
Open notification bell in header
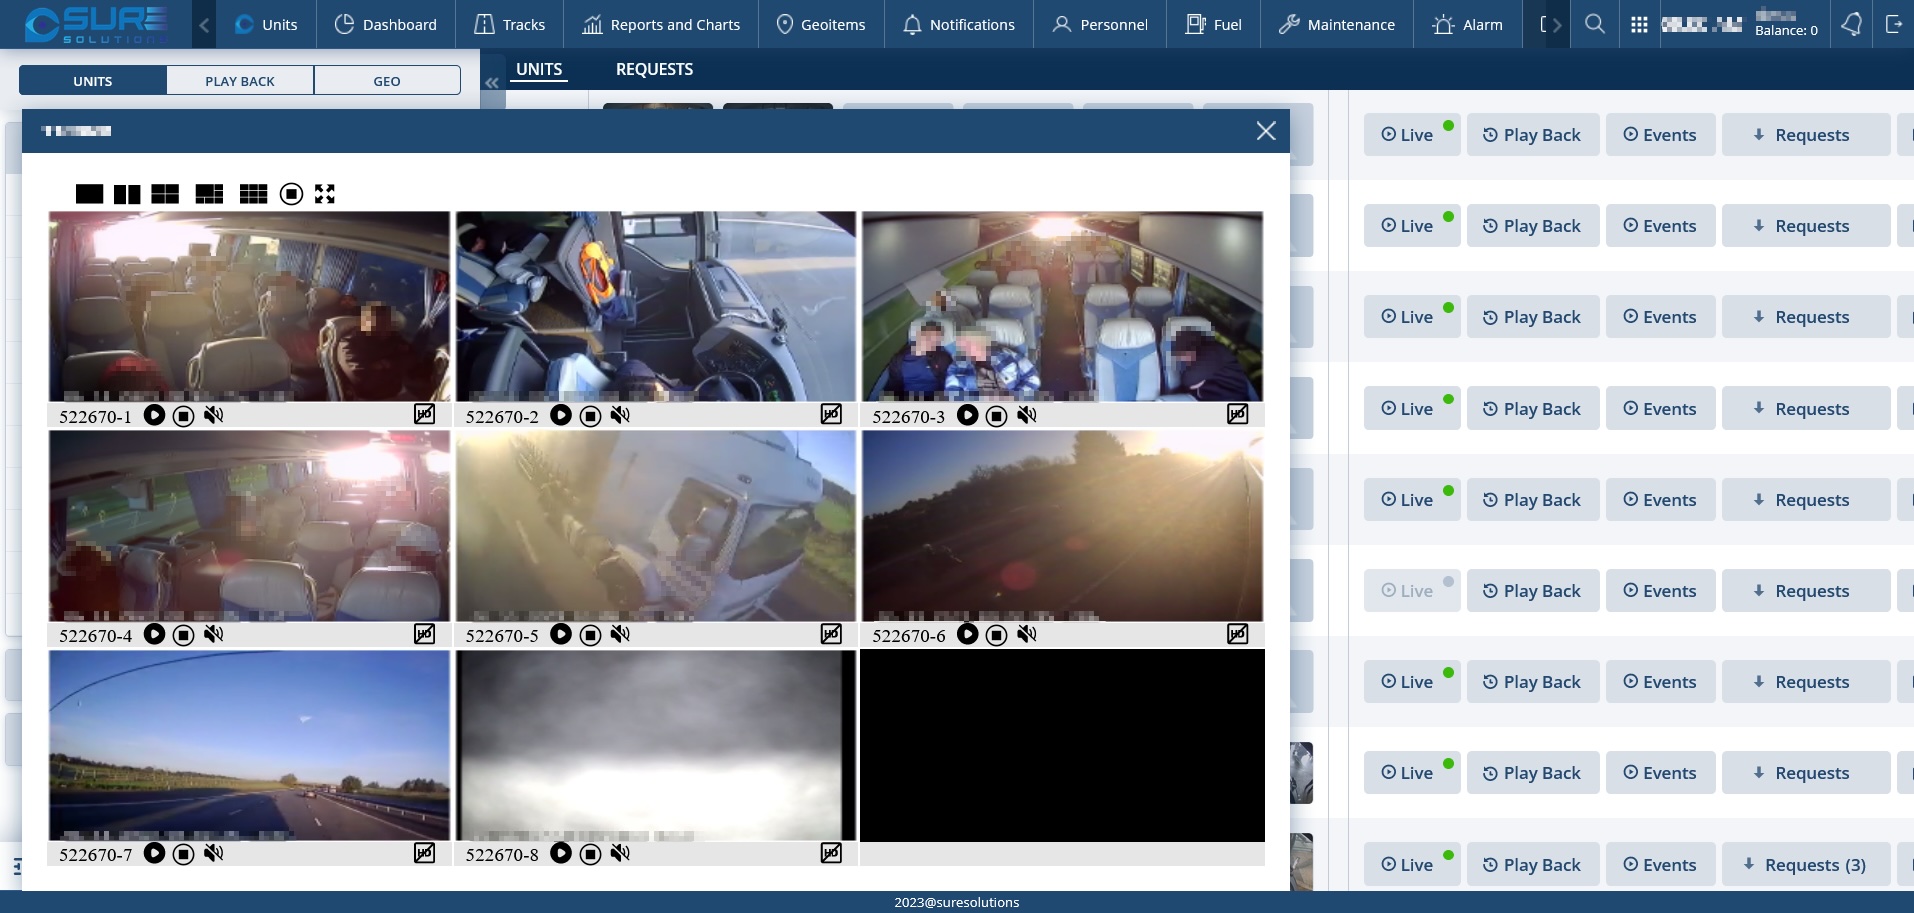point(1852,24)
